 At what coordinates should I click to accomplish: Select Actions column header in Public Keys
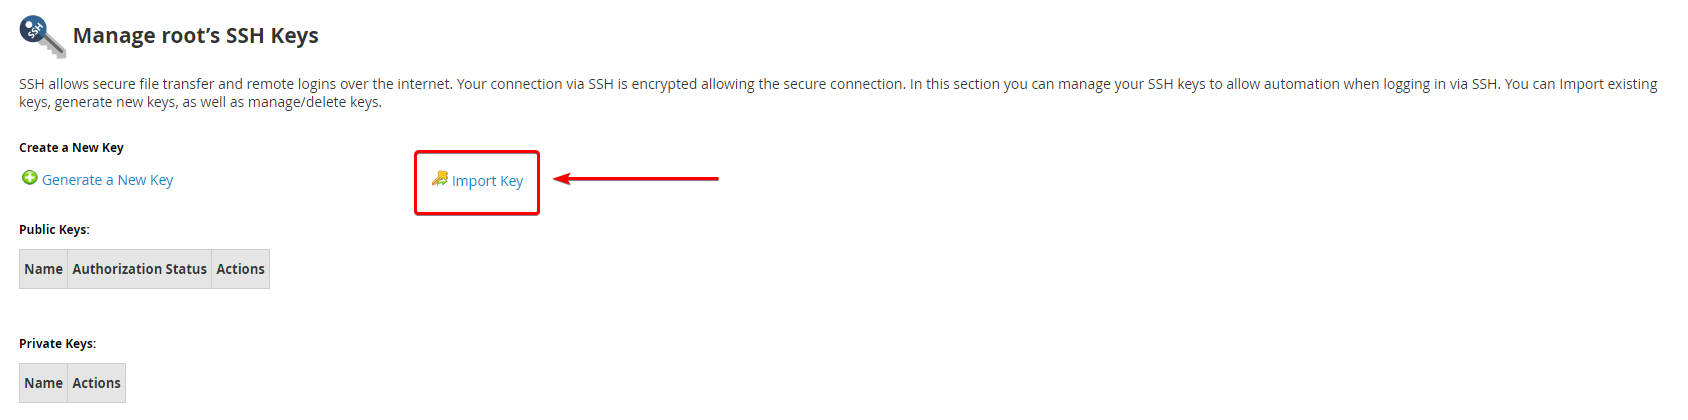point(240,269)
